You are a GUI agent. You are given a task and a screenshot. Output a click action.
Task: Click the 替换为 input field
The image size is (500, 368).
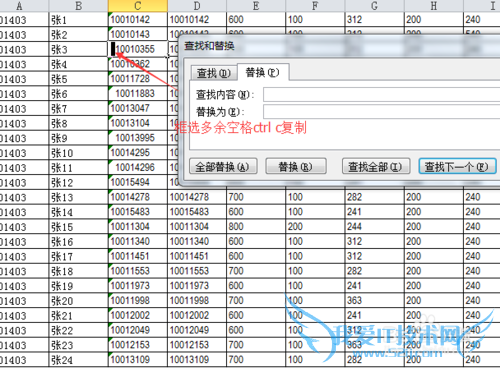381,112
